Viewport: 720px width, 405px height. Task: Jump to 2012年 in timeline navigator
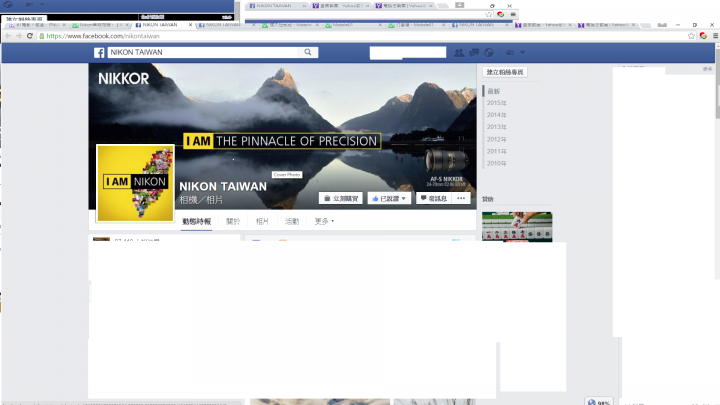(497, 139)
